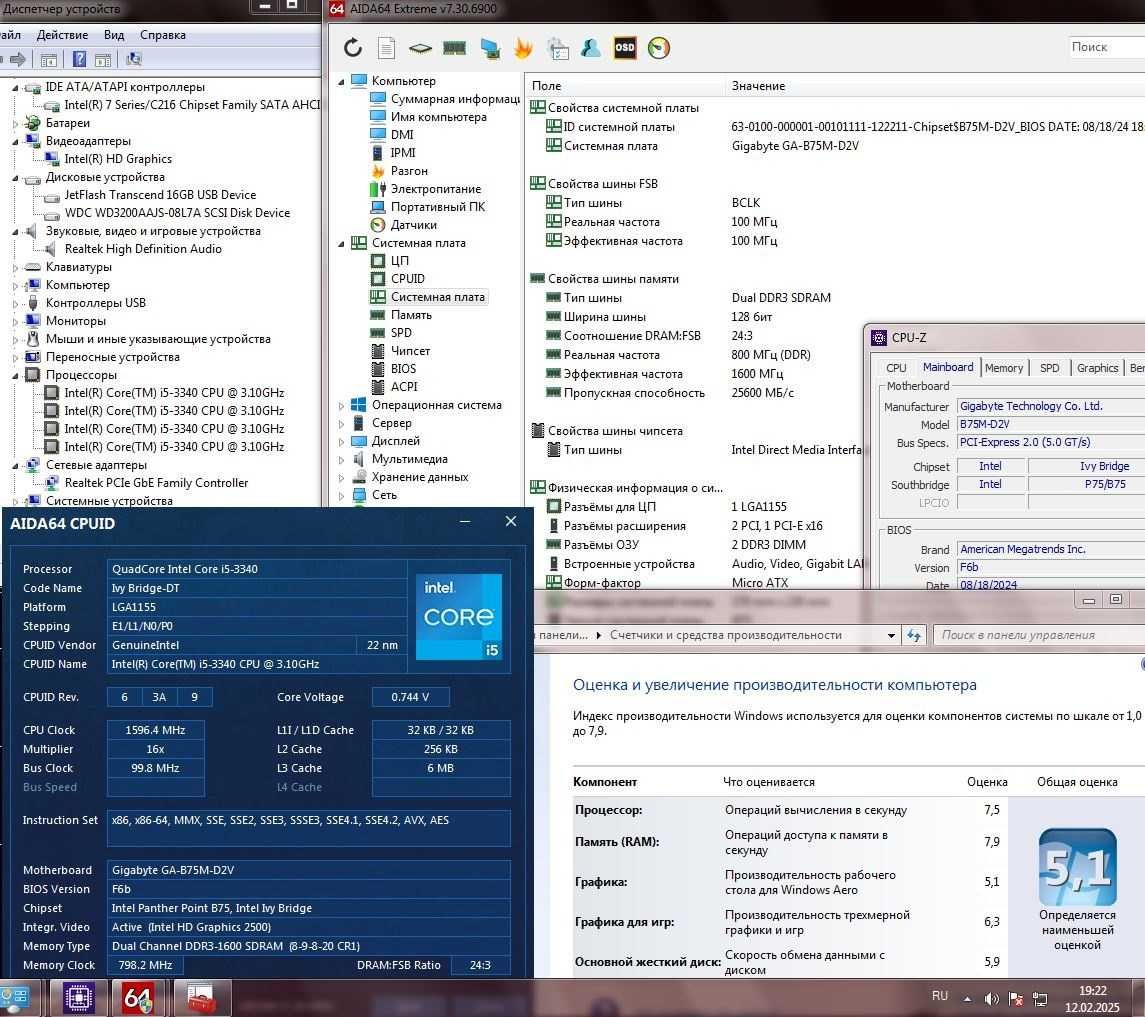Select the CPUID item in AIDA64 tree
1145x1017 pixels.
pyautogui.click(x=407, y=279)
